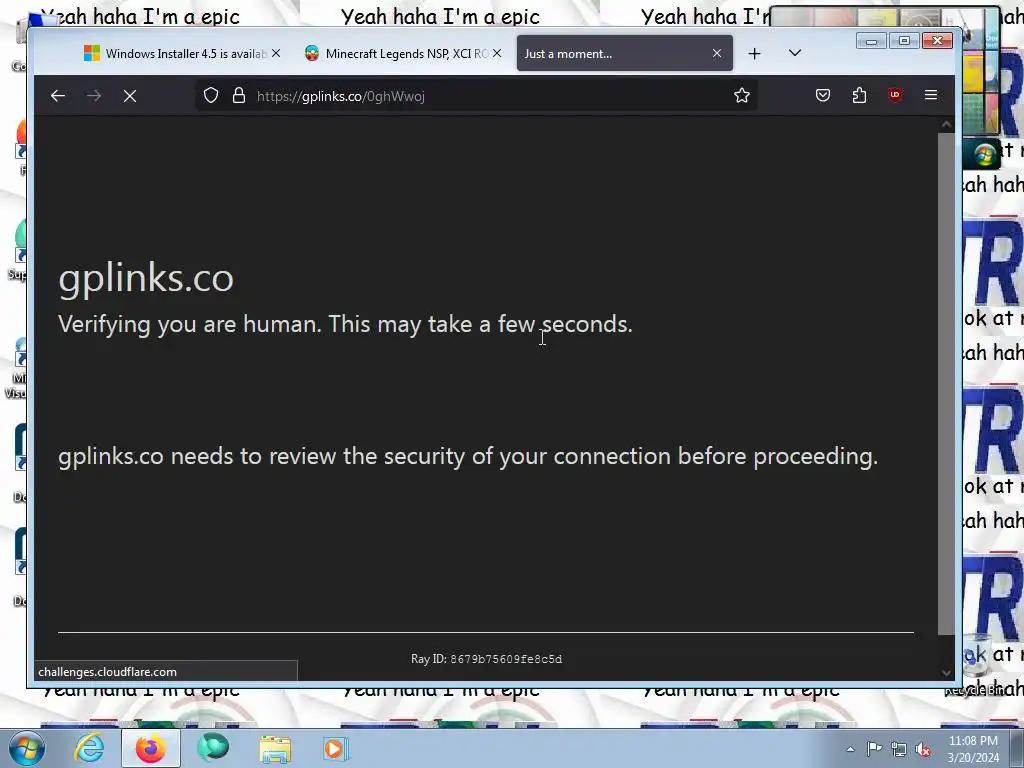Viewport: 1024px width, 768px height.
Task: Close the Windows Installer 4.5 tab
Action: 276,54
